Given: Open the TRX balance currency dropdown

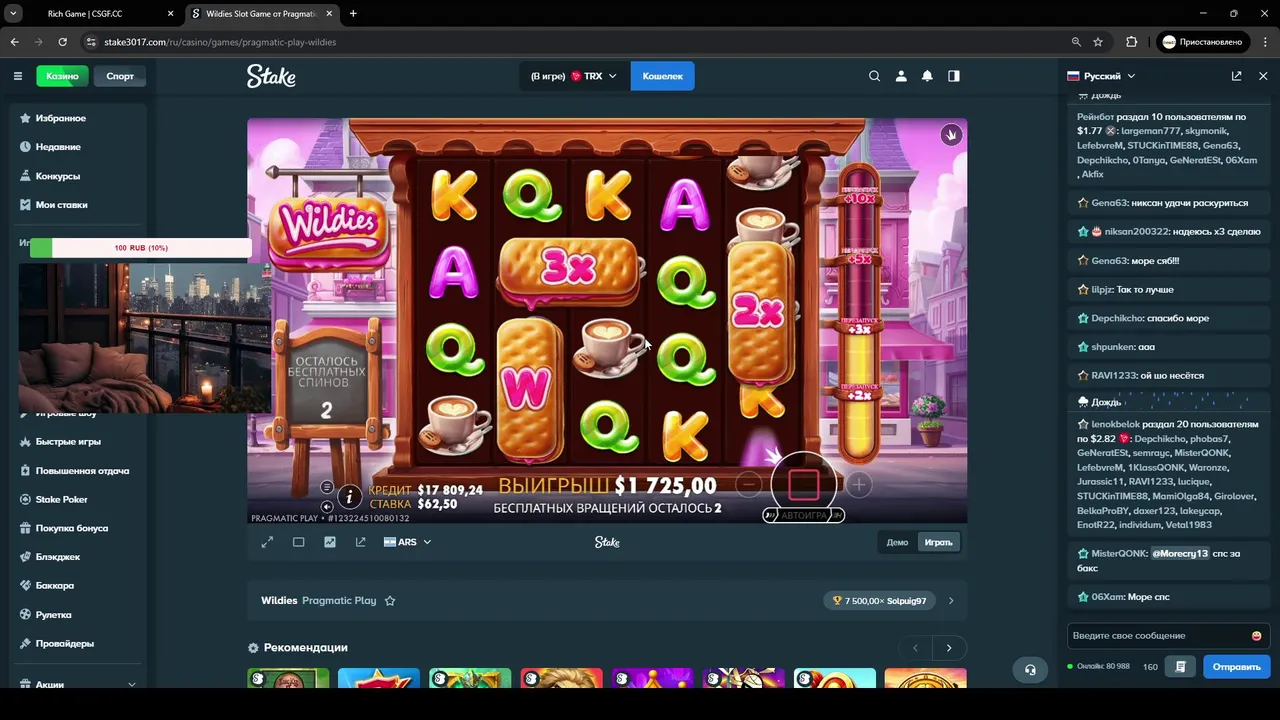Looking at the screenshot, I should (574, 76).
